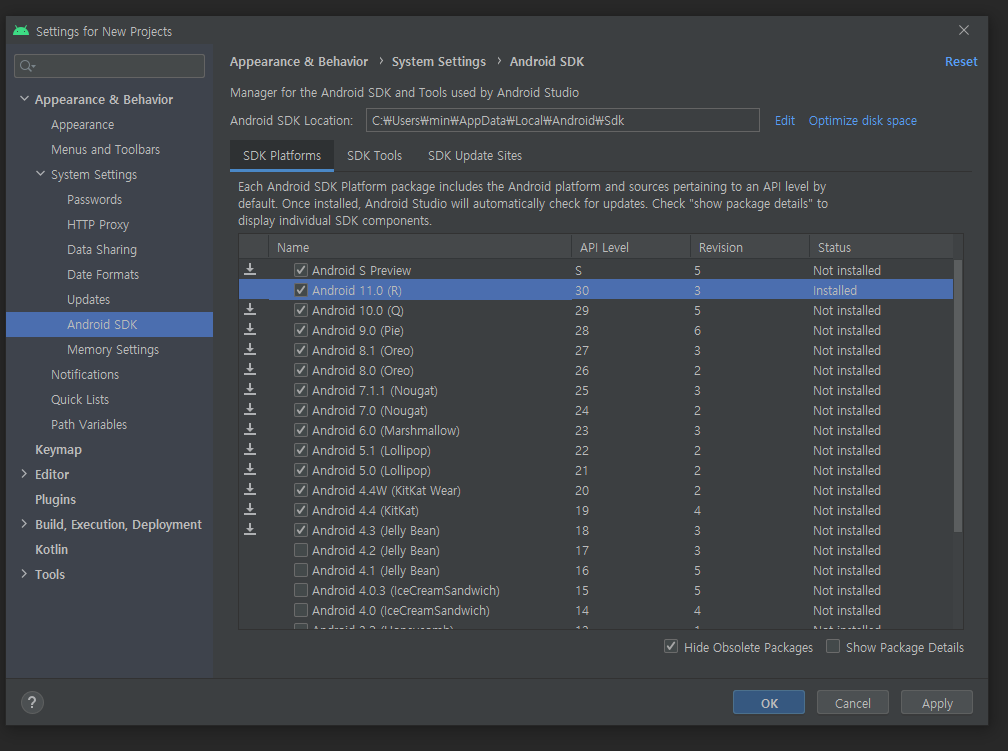Click the download icon beside Android 7.0 (Nougat)
This screenshot has width=1008, height=751.
pyautogui.click(x=250, y=409)
